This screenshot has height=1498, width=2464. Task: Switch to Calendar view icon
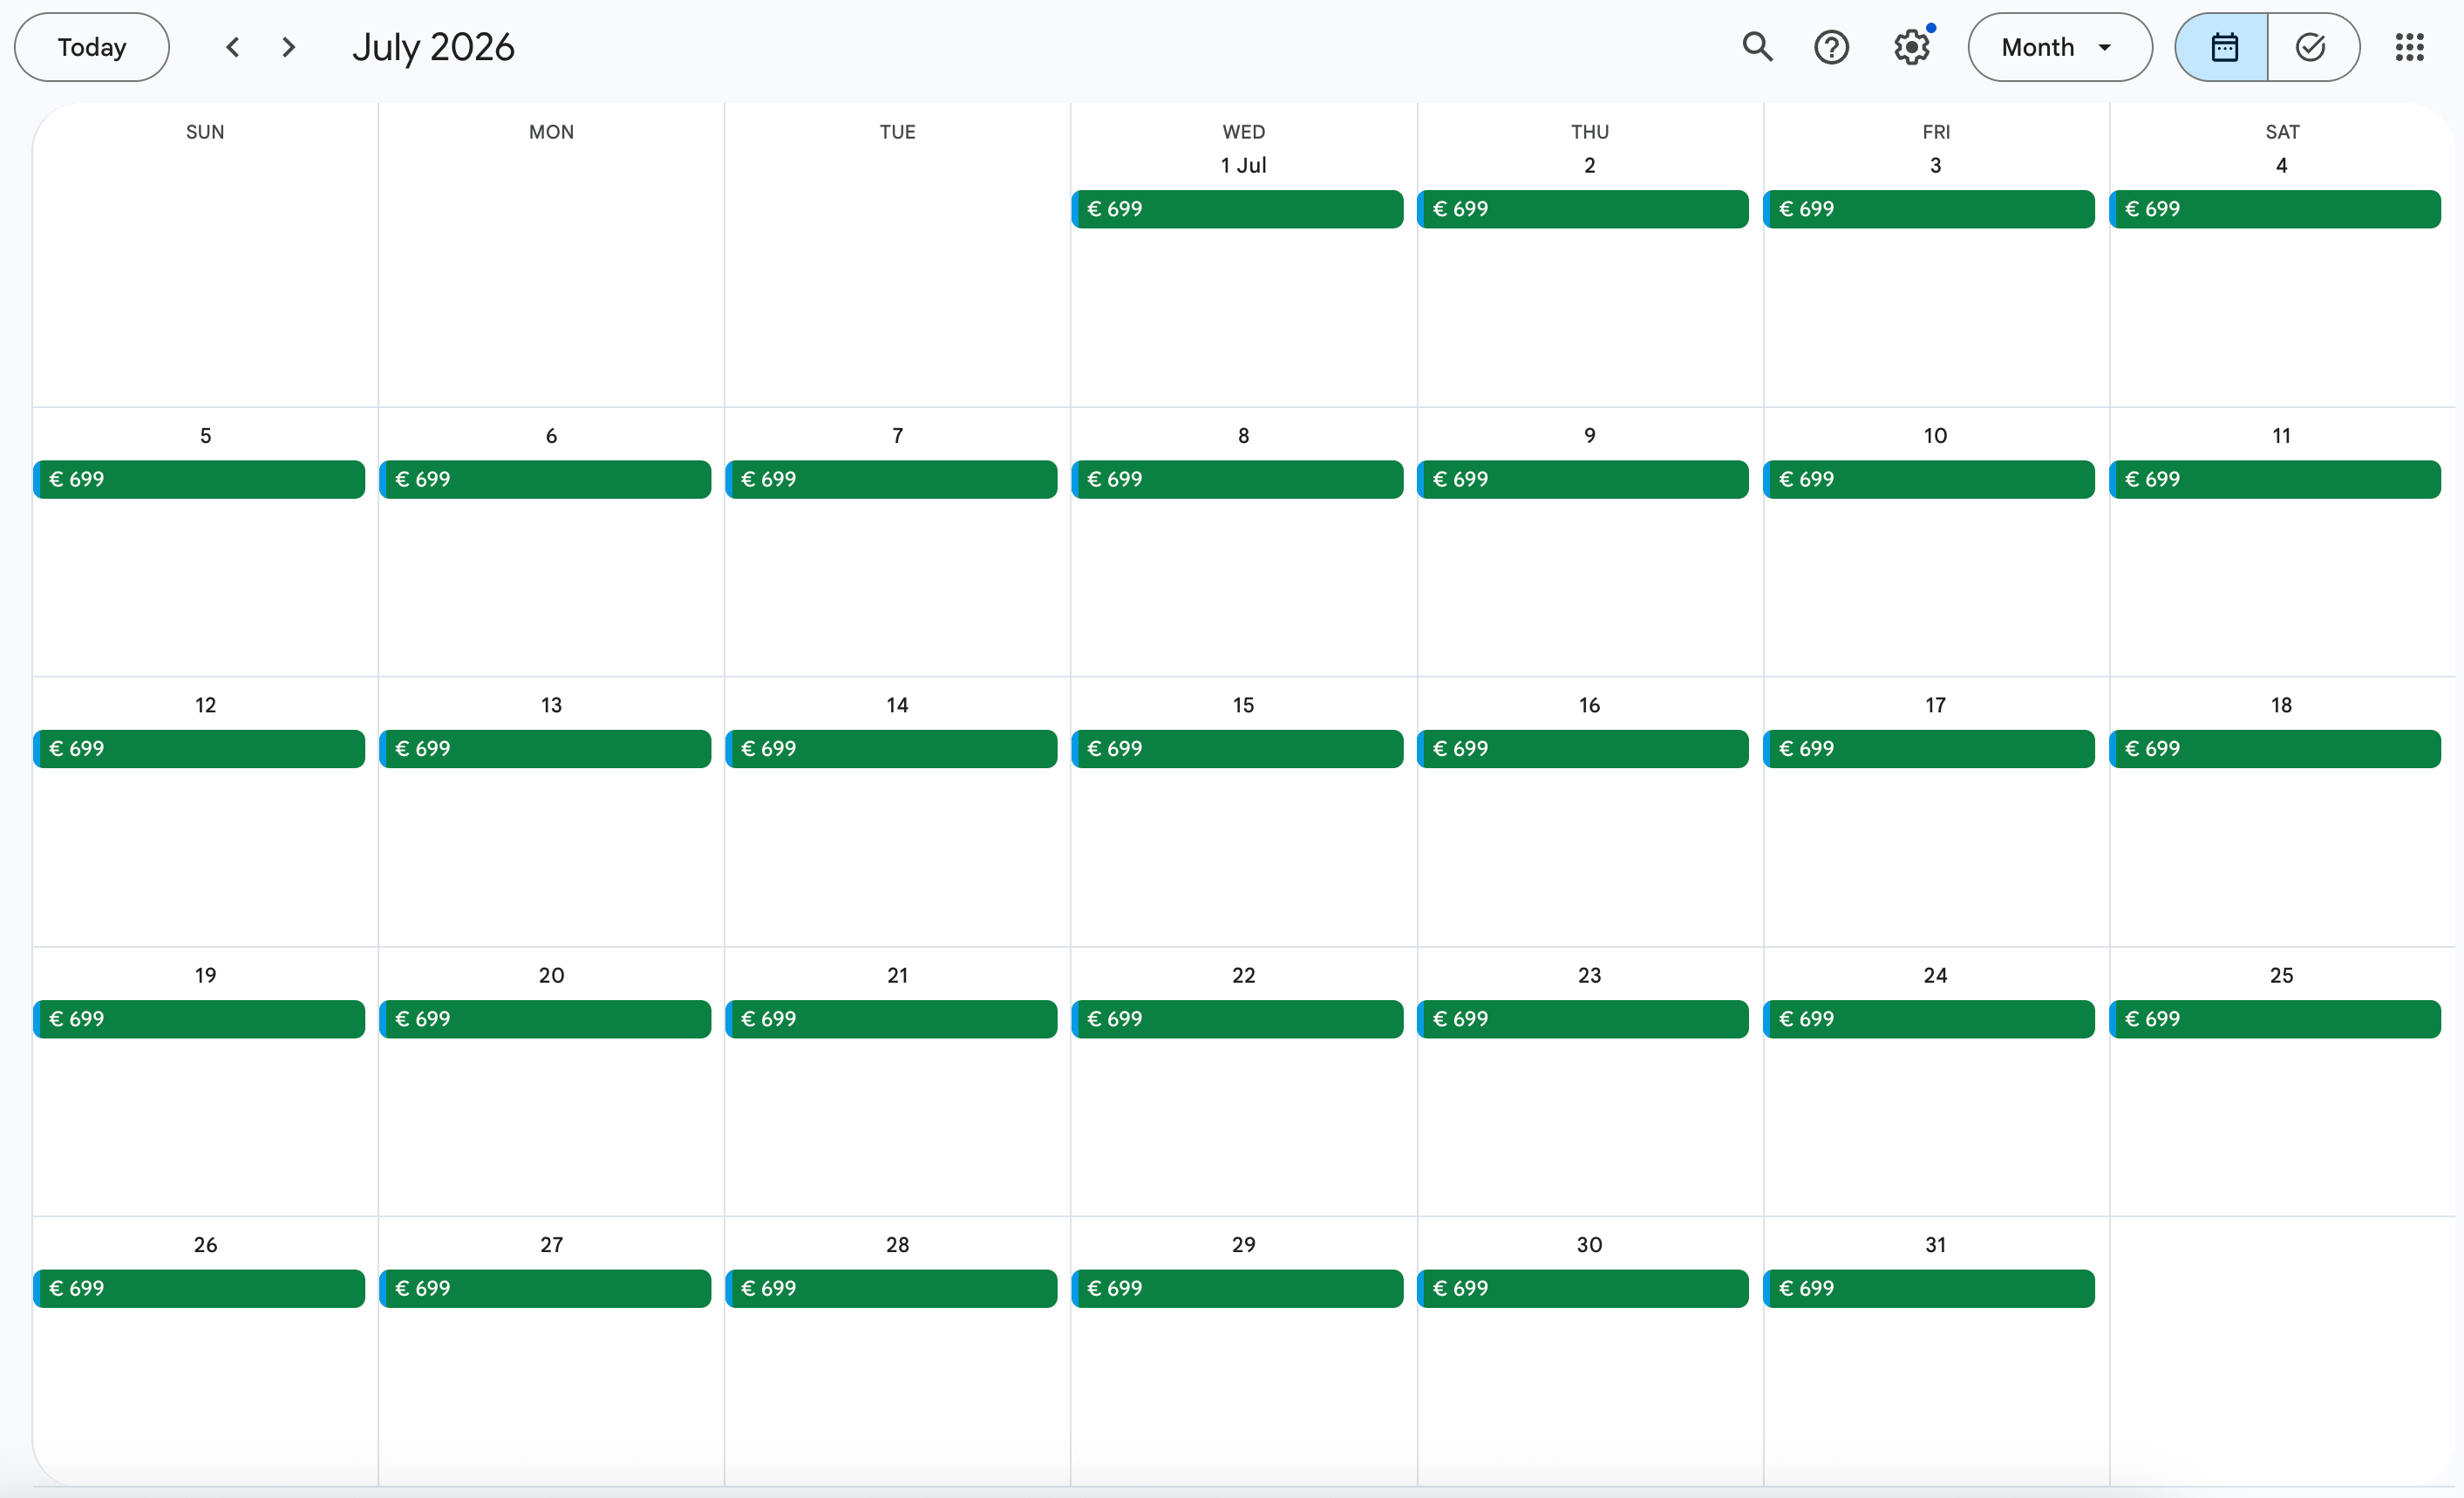click(2222, 47)
